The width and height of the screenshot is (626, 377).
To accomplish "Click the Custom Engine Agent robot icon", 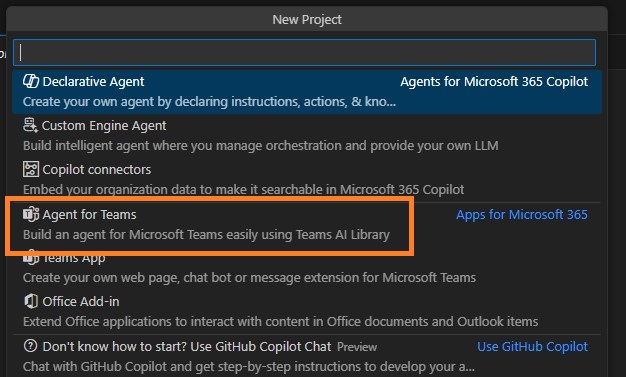I will [30, 125].
